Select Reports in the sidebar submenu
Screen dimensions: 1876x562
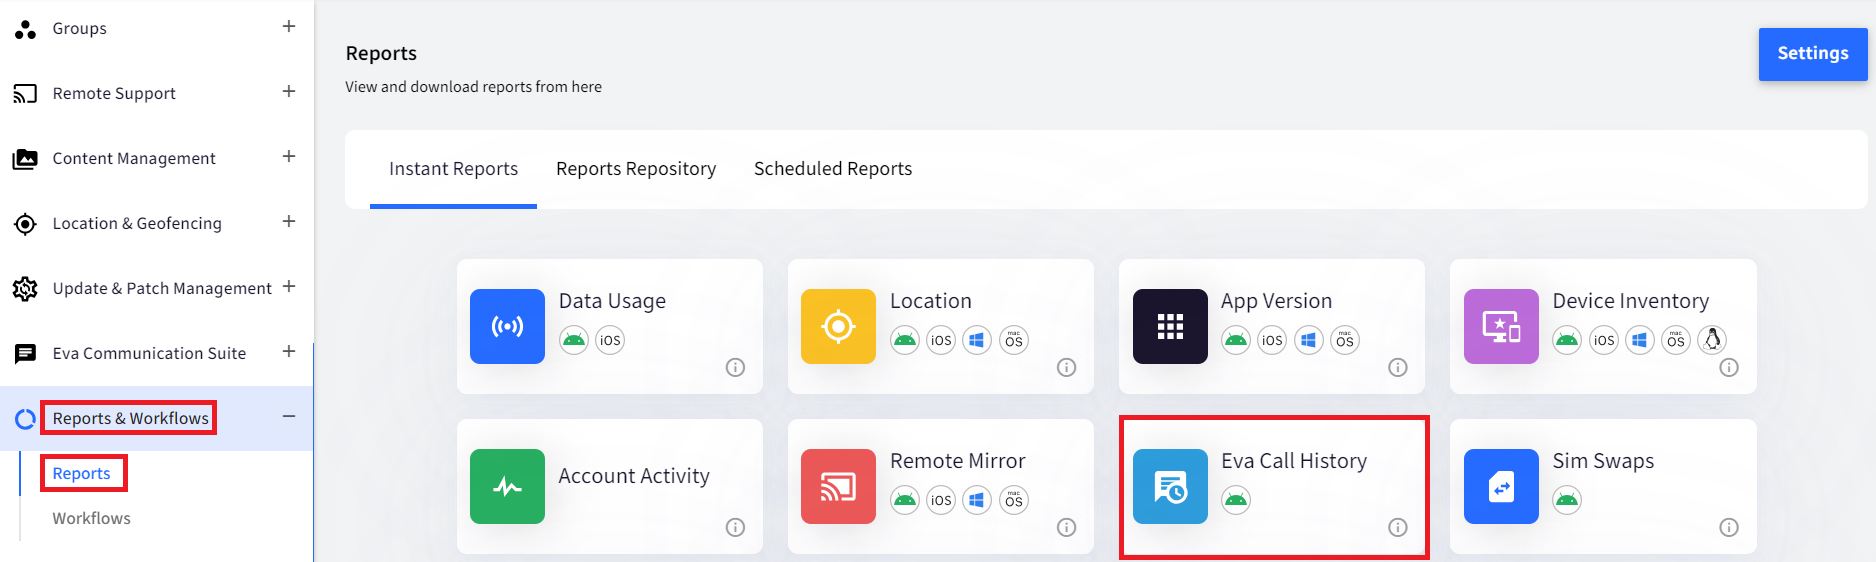(x=82, y=473)
